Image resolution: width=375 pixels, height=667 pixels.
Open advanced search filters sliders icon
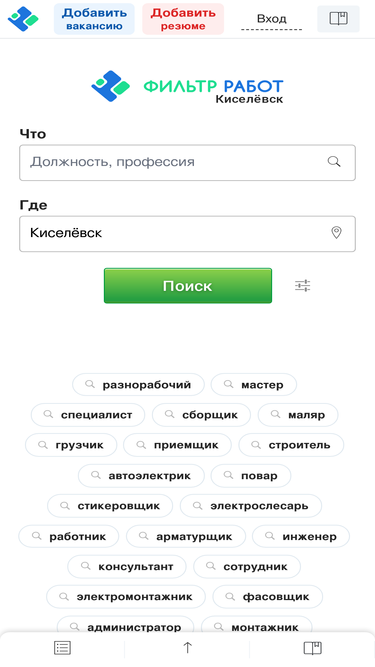(x=303, y=286)
